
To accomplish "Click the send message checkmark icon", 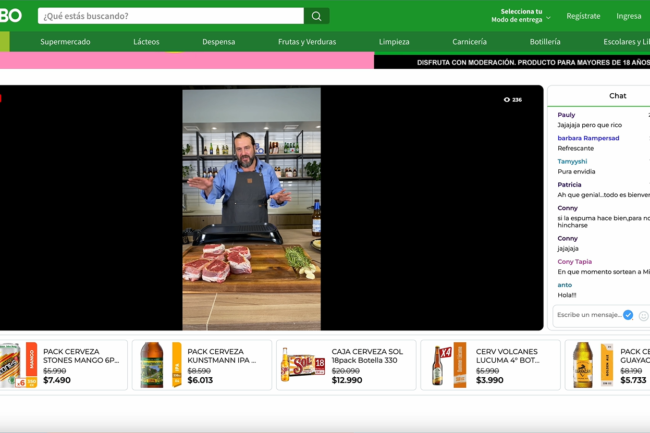I will click(628, 315).
